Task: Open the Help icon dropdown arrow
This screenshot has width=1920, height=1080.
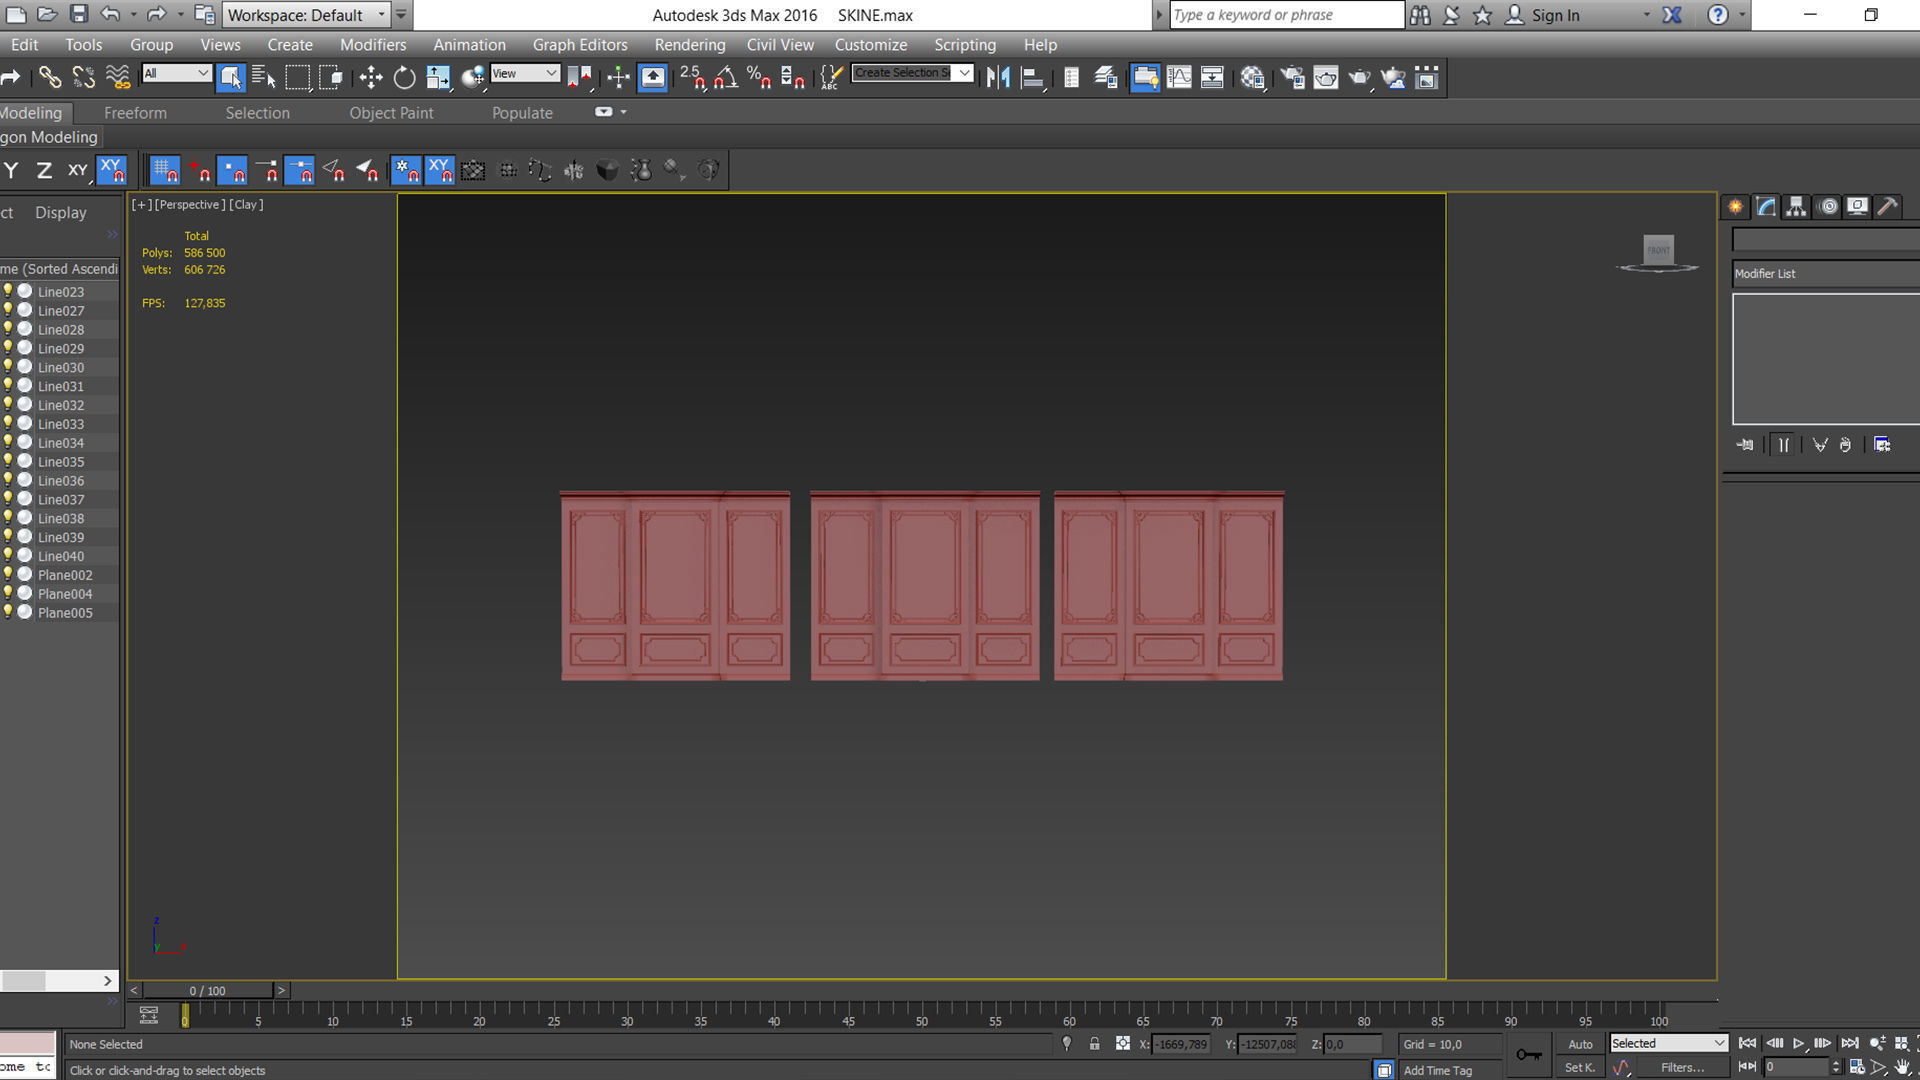Action: tap(1741, 15)
